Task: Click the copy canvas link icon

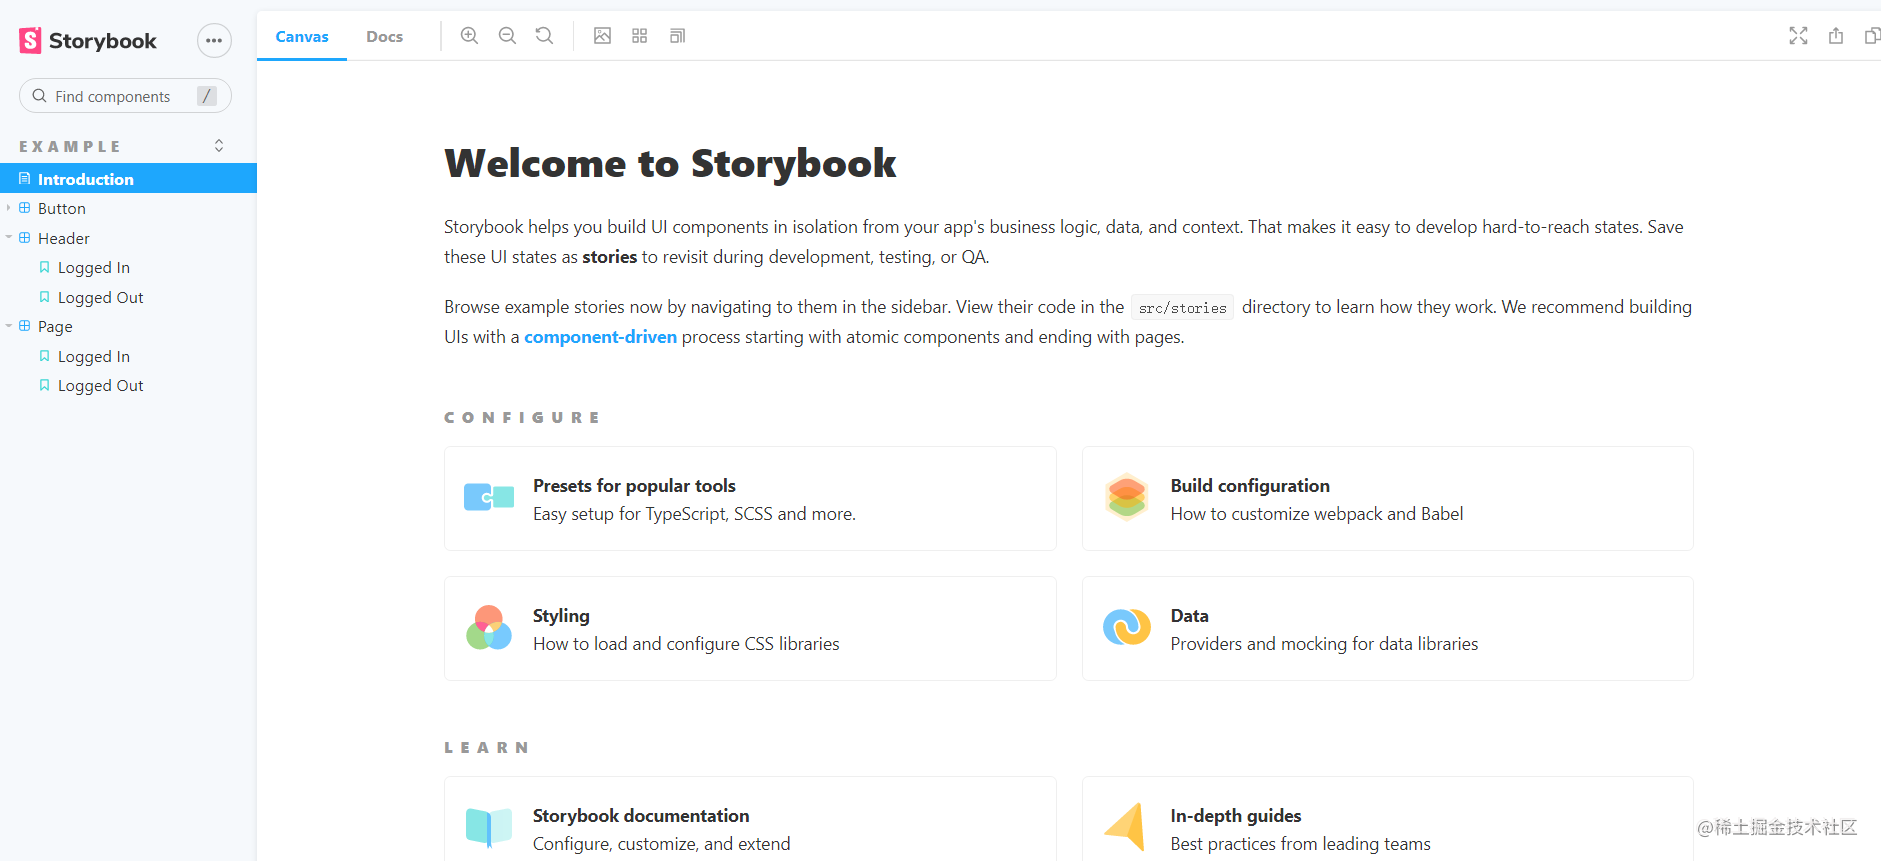Action: [x=1872, y=36]
